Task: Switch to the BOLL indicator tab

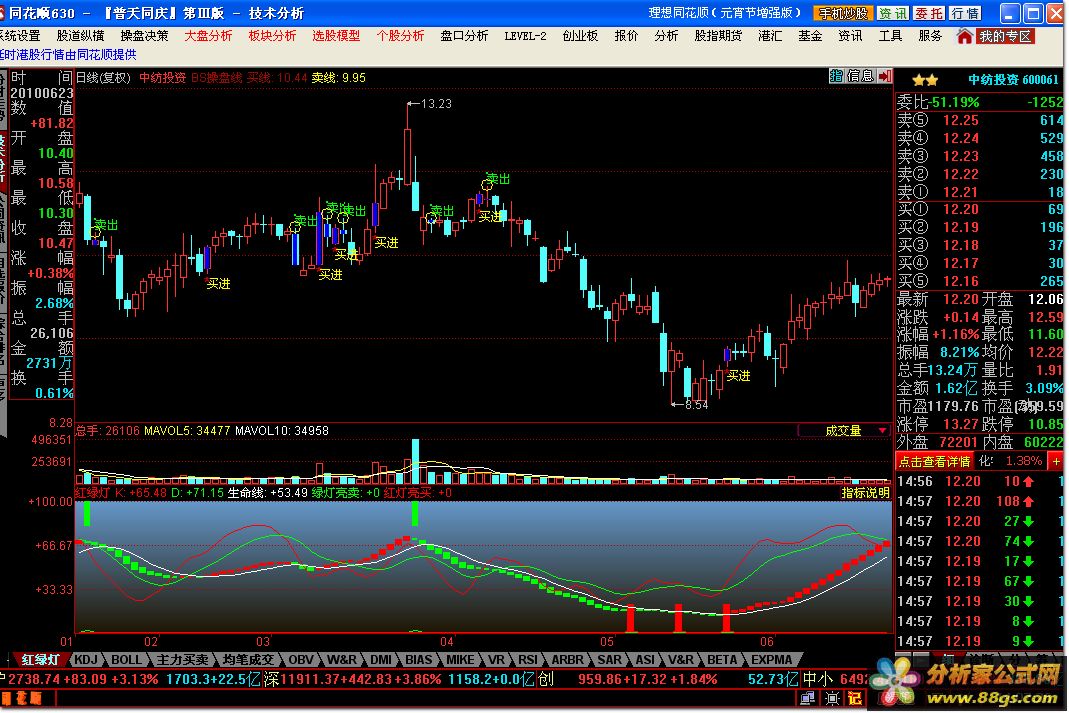Action: pyautogui.click(x=126, y=660)
